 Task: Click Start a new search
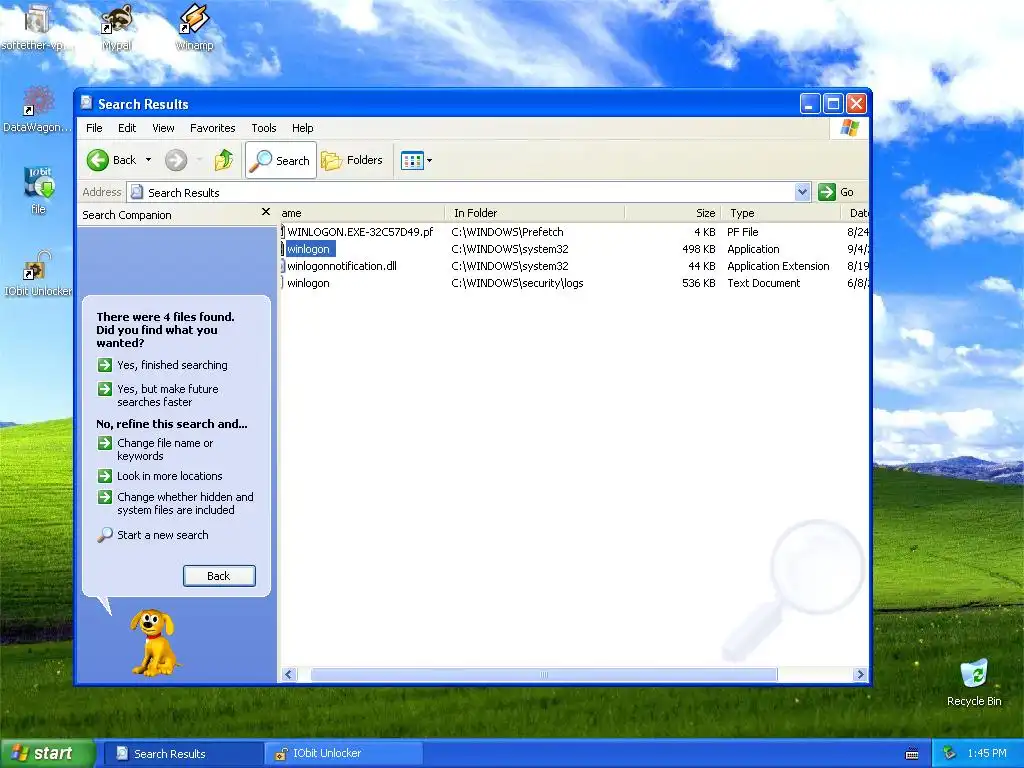153,535
